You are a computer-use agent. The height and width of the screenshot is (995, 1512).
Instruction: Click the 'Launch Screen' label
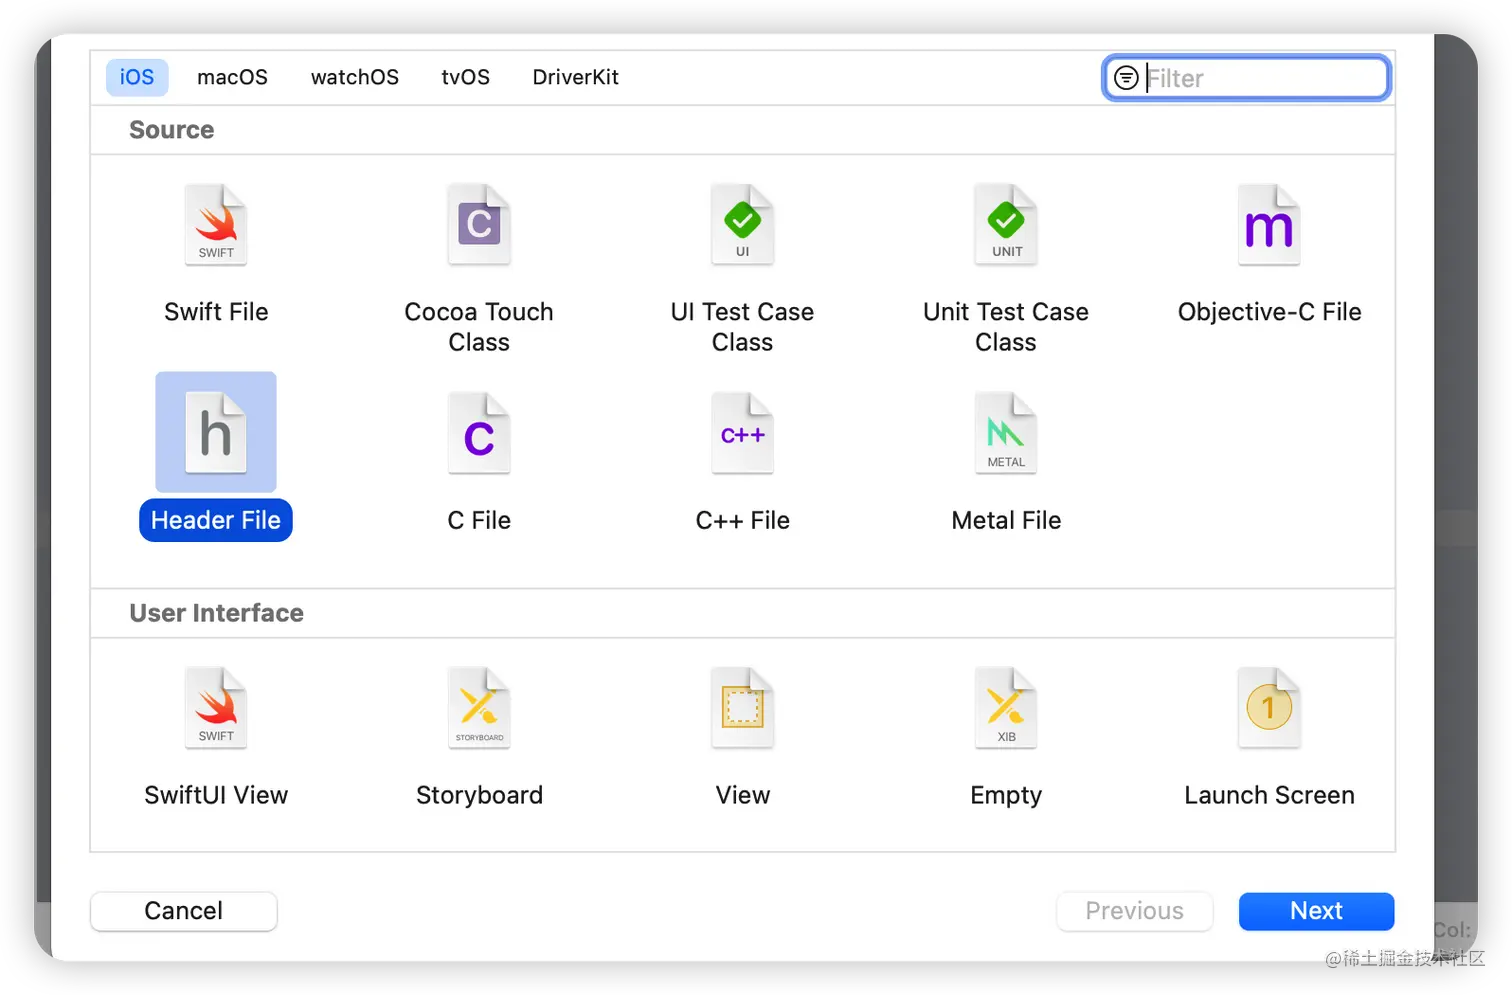(x=1269, y=795)
